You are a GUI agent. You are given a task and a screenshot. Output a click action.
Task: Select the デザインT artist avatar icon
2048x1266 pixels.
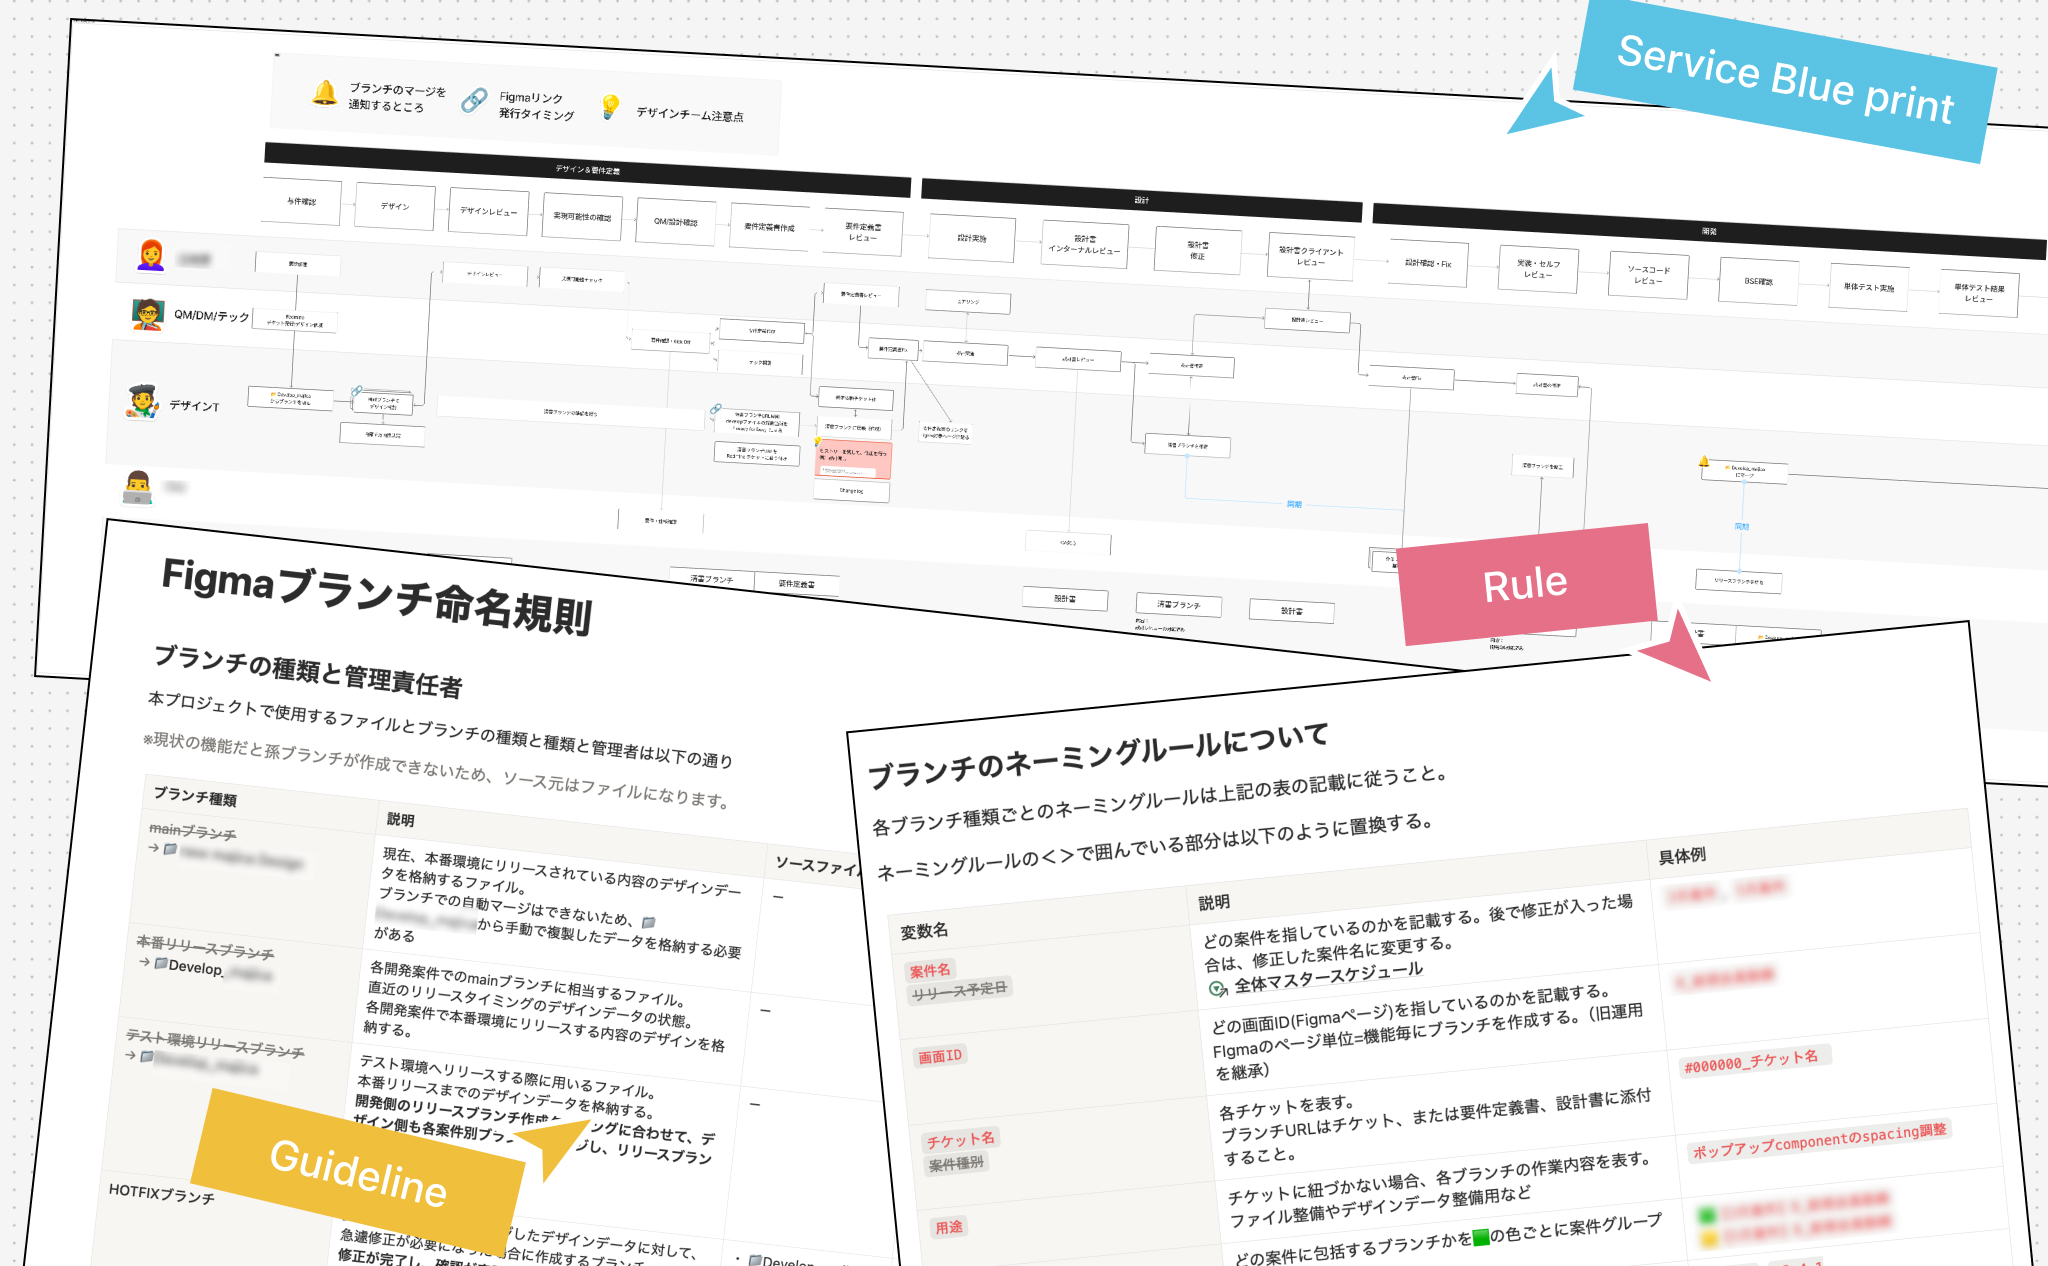click(x=142, y=401)
